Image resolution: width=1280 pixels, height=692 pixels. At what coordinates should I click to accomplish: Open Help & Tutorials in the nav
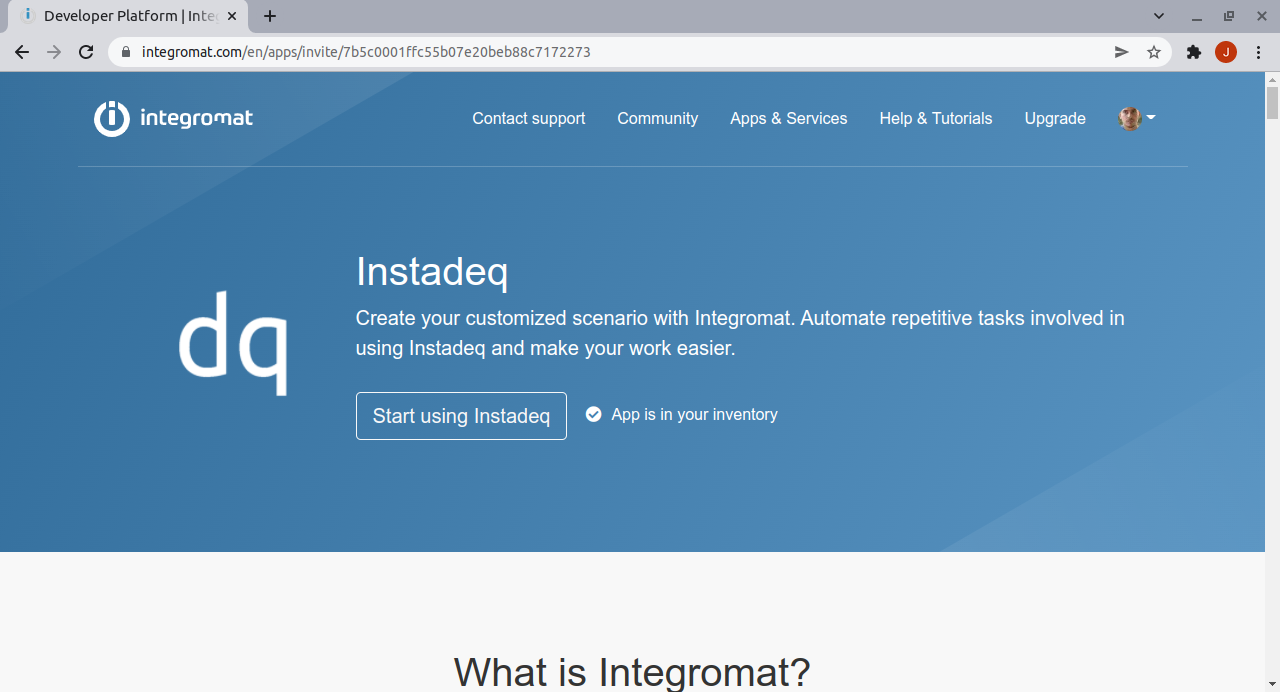click(x=936, y=118)
